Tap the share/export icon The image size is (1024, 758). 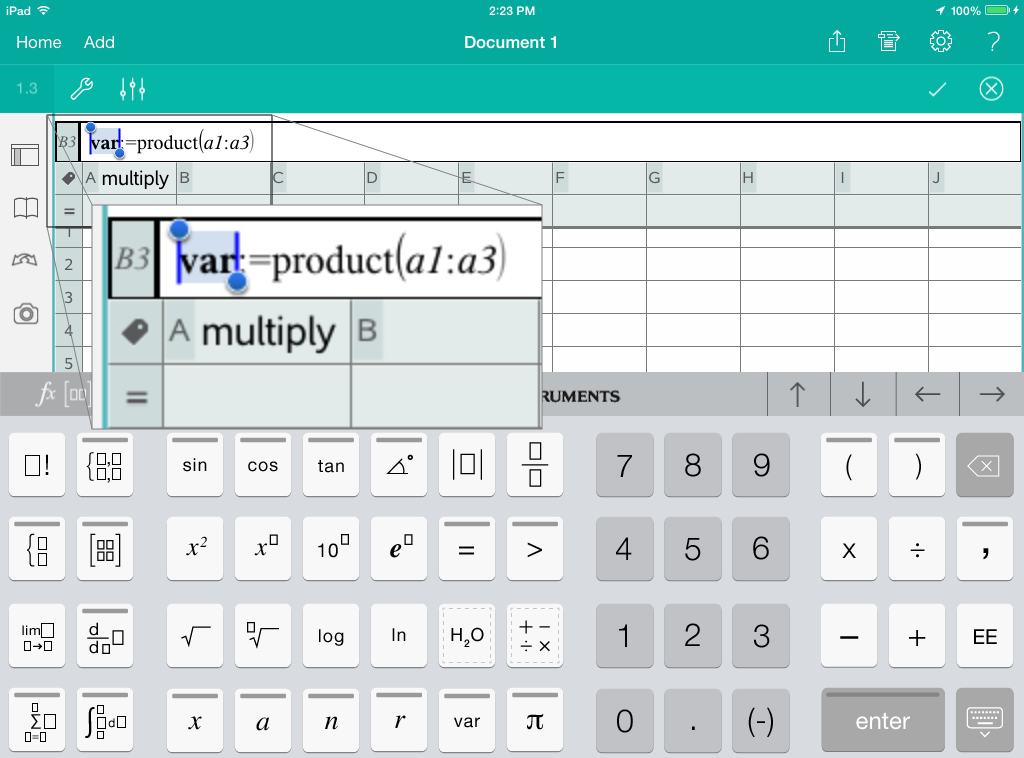click(836, 42)
